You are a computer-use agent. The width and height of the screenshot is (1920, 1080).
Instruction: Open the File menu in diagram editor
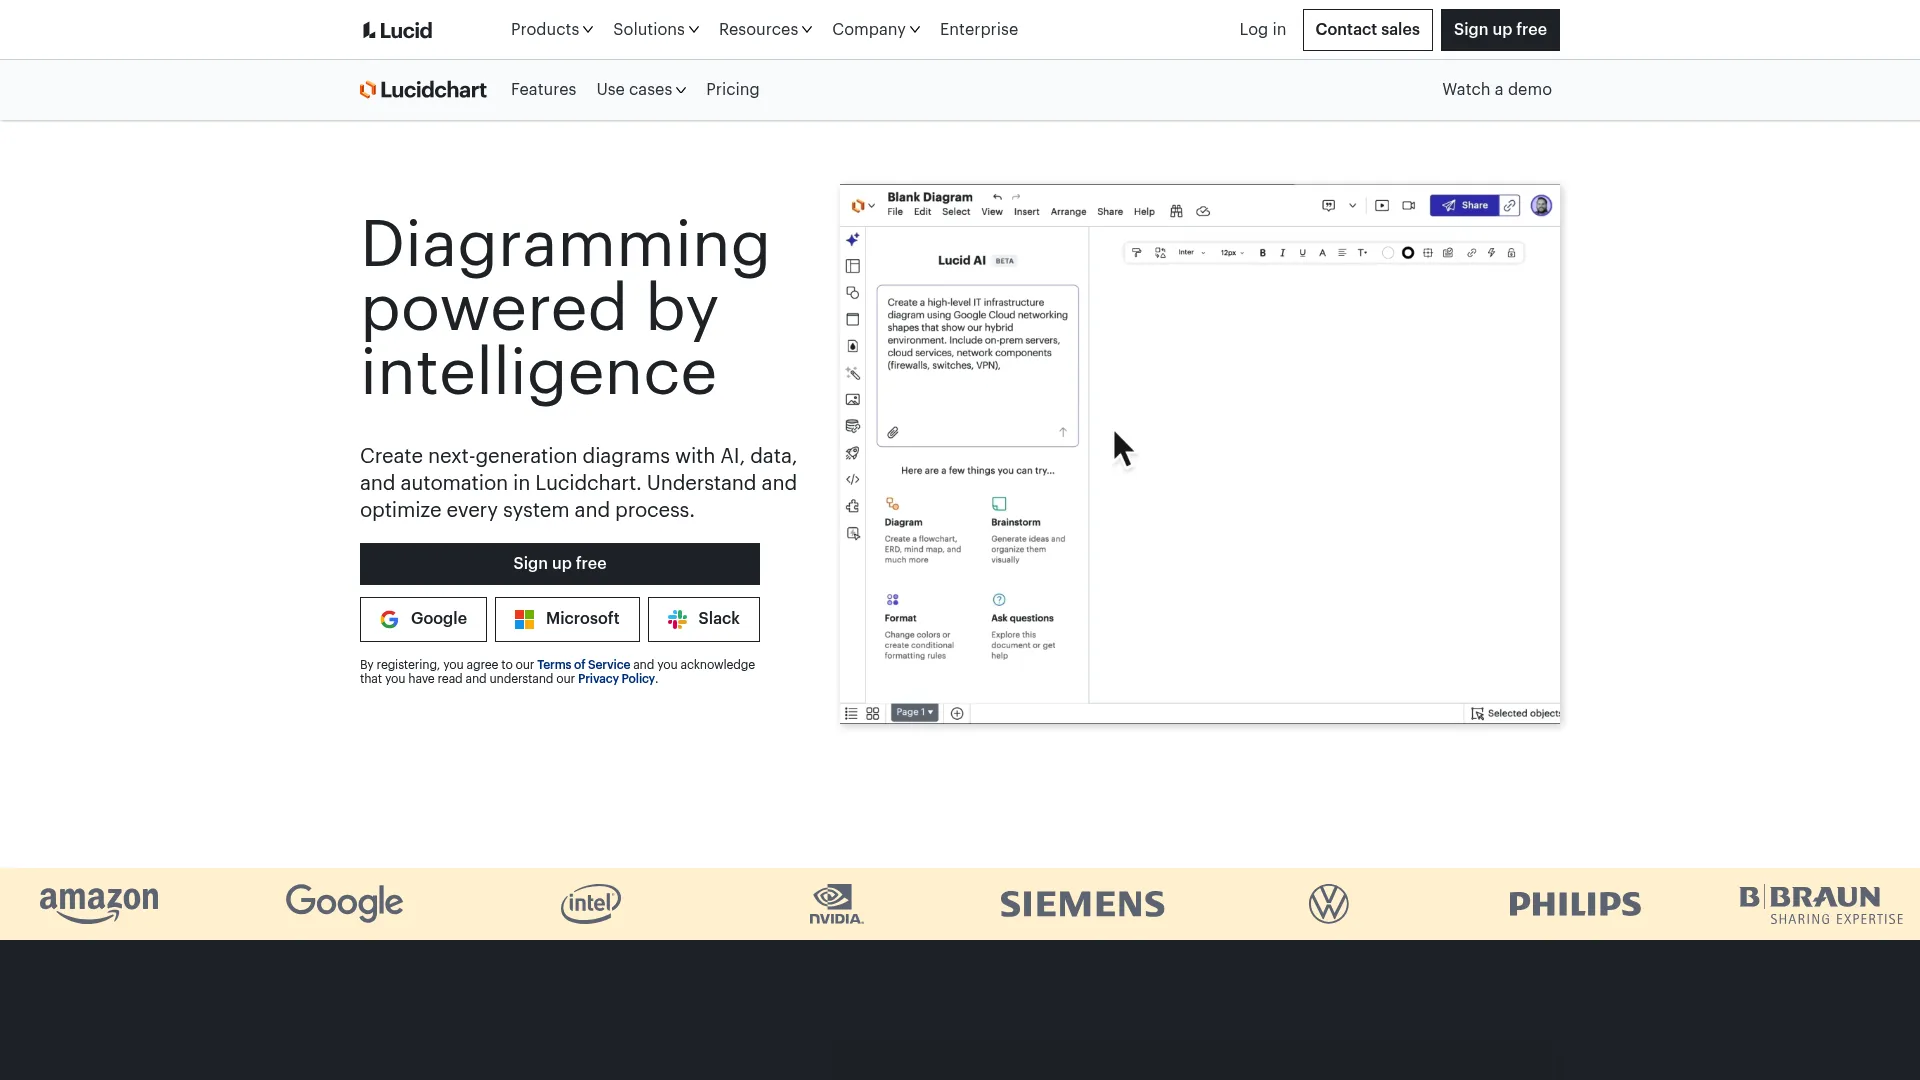[895, 212]
